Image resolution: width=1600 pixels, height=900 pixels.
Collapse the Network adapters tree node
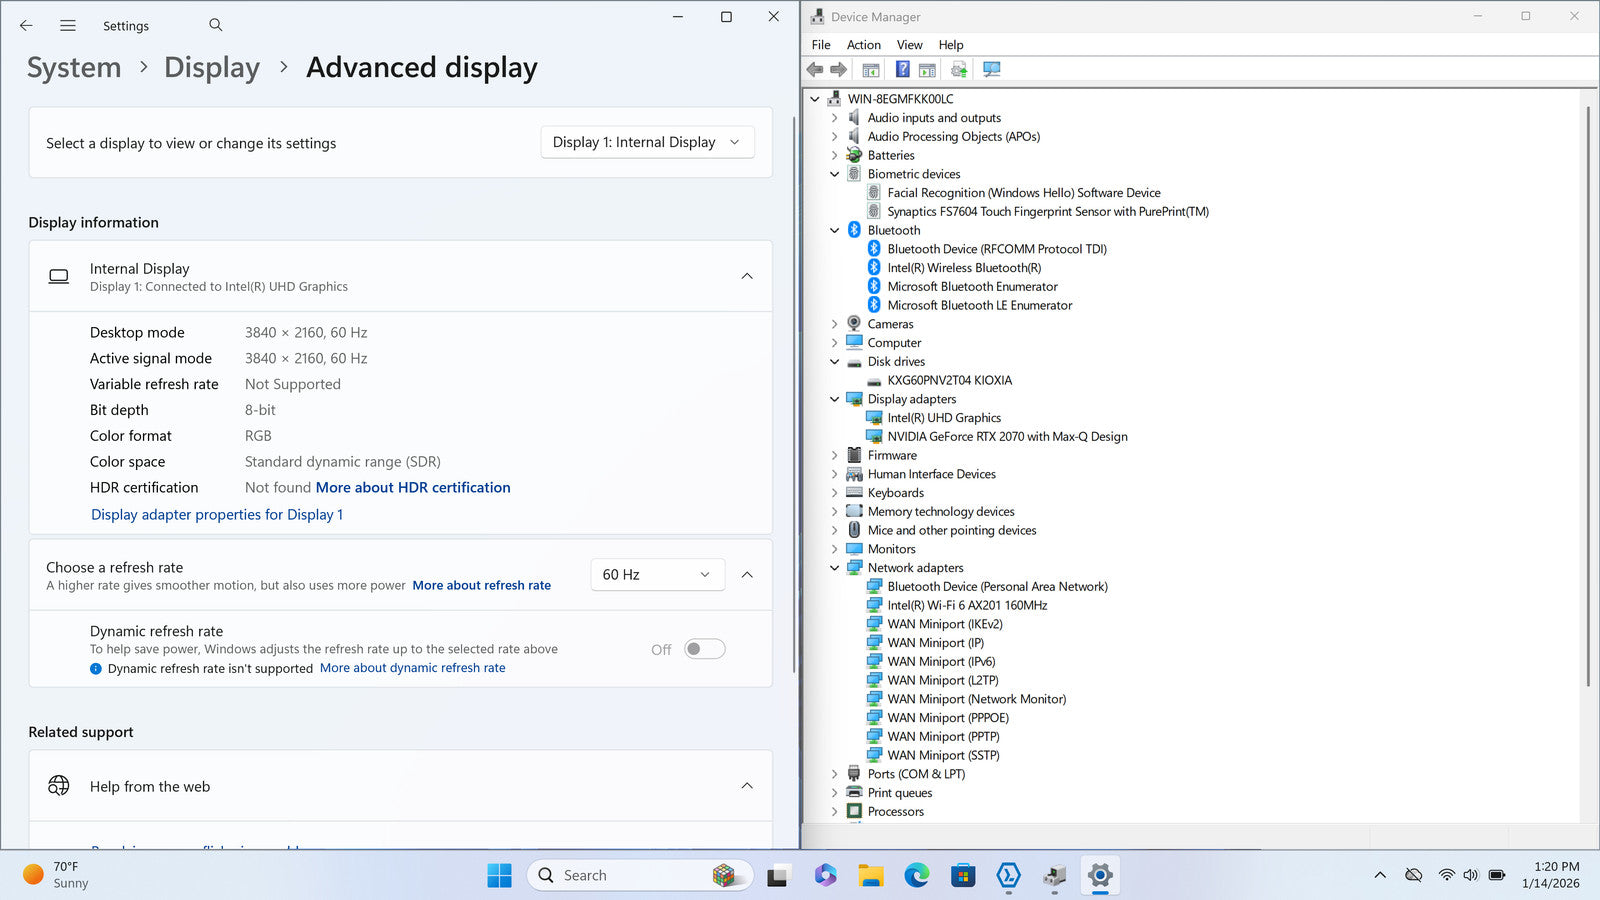835,568
